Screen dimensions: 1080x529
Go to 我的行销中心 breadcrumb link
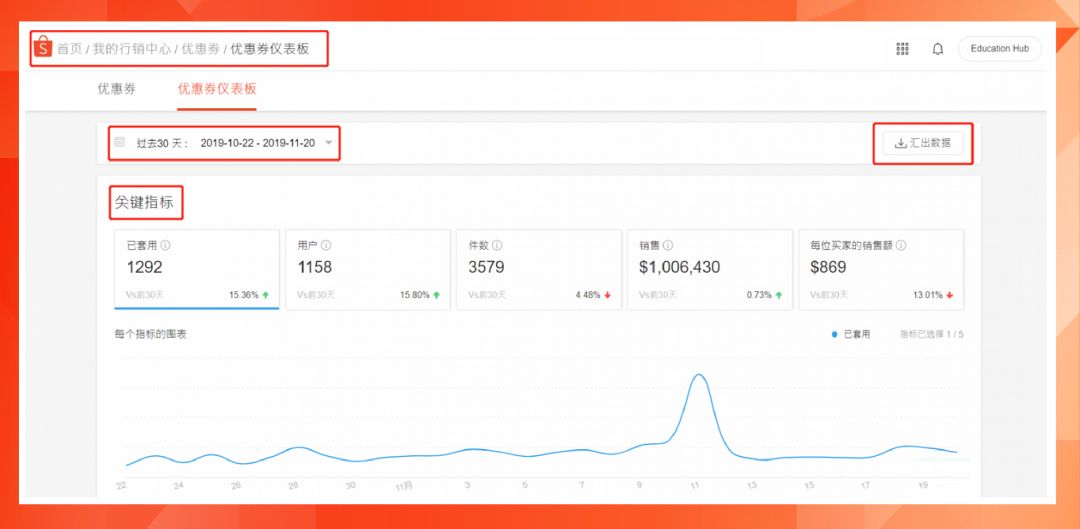[131, 49]
